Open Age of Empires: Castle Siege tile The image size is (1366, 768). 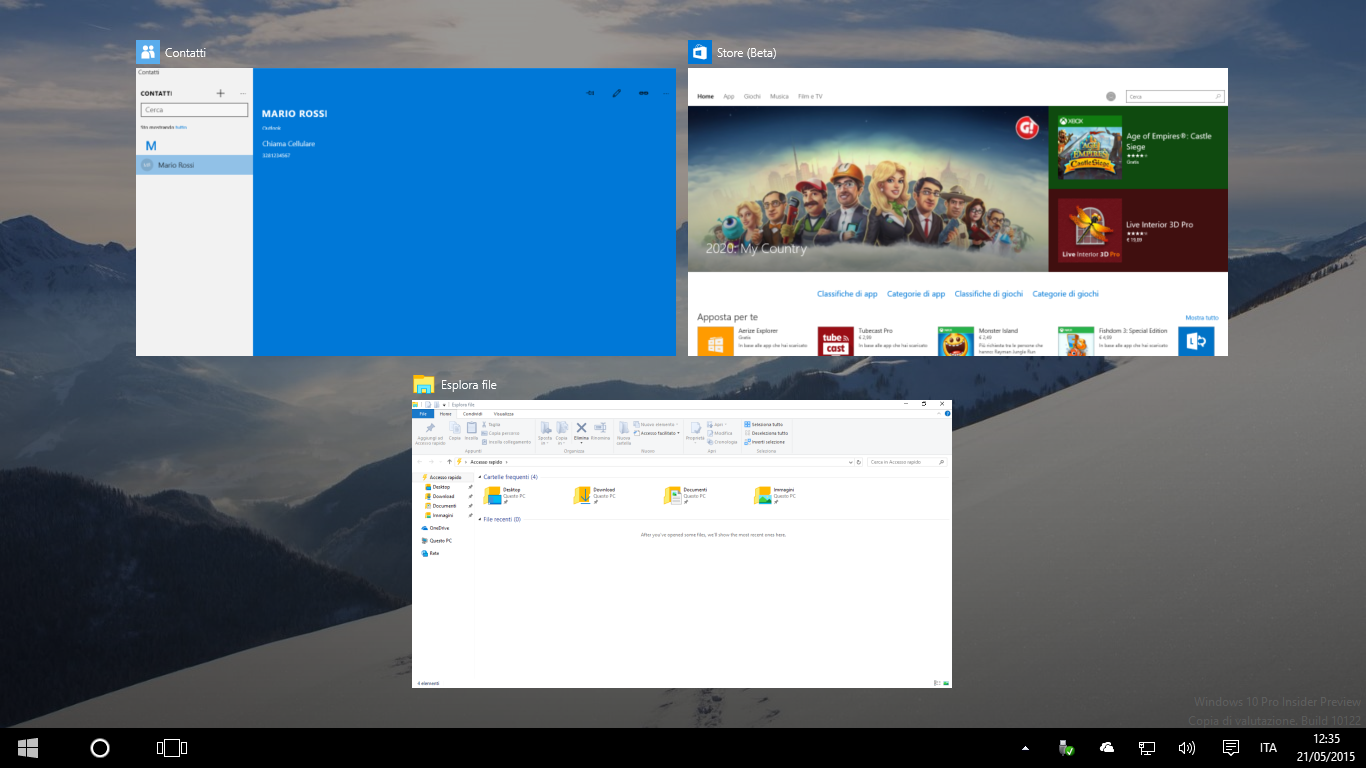point(1138,147)
